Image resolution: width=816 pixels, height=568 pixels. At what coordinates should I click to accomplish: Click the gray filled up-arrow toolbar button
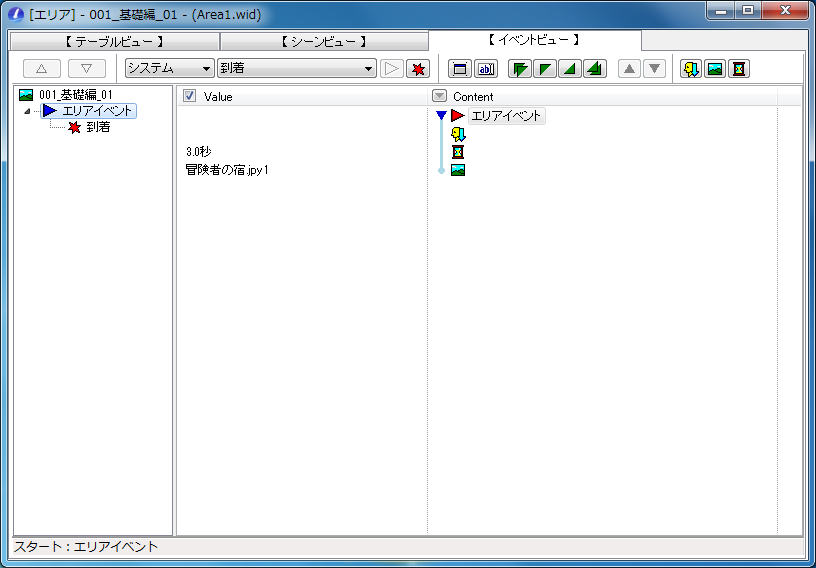[629, 69]
